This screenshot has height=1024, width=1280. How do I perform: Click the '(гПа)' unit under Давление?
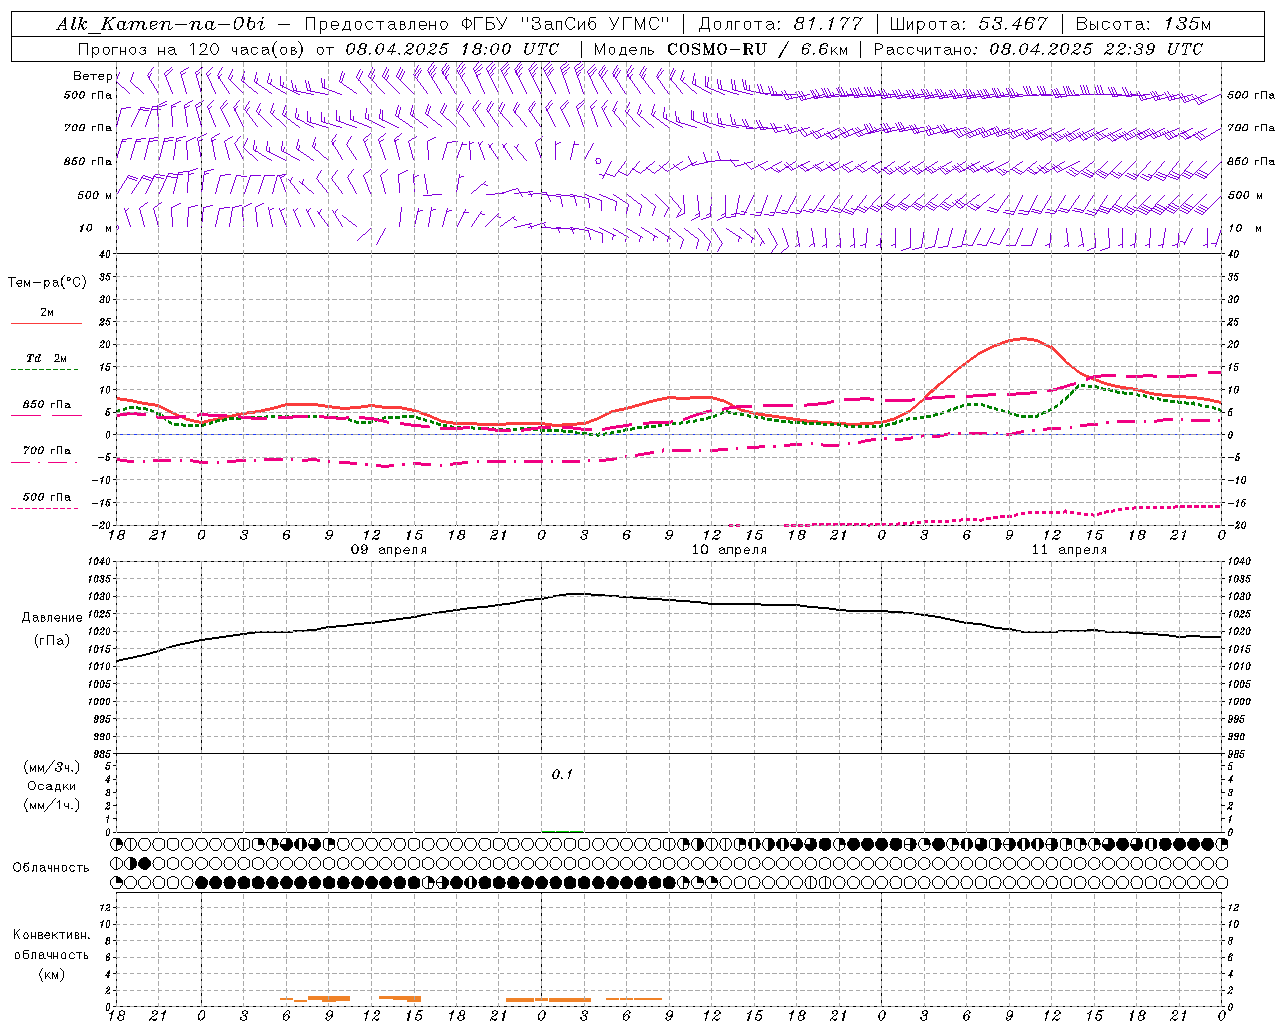(x=52, y=641)
